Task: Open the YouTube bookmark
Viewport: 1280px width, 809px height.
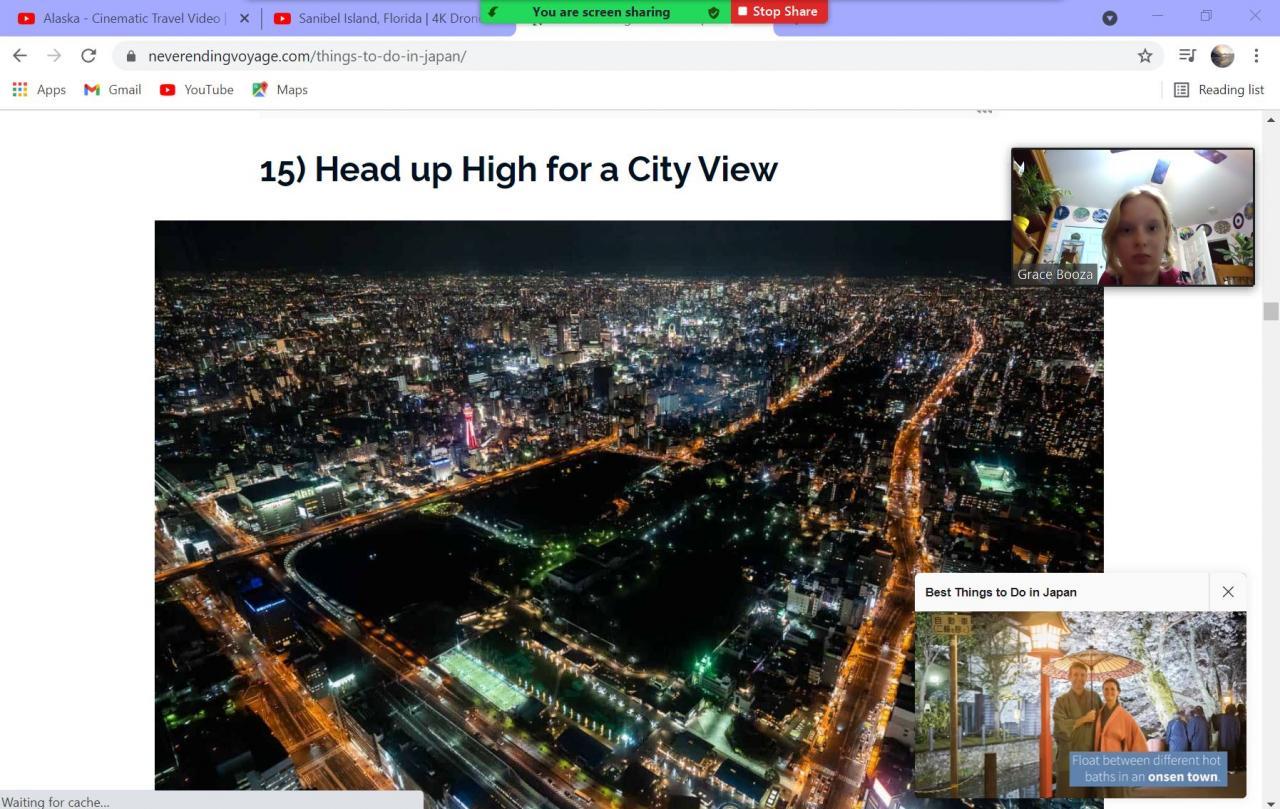Action: (x=197, y=90)
